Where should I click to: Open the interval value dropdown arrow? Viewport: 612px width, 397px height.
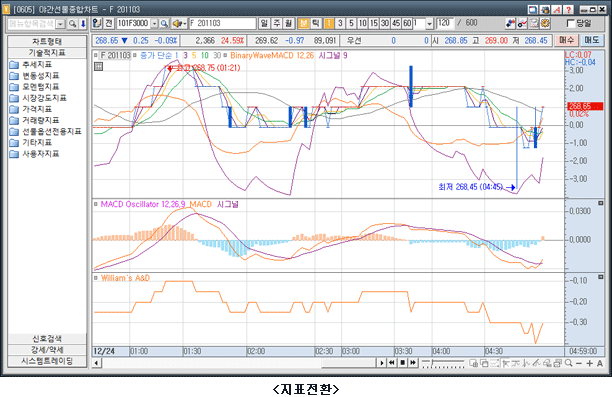tap(429, 24)
